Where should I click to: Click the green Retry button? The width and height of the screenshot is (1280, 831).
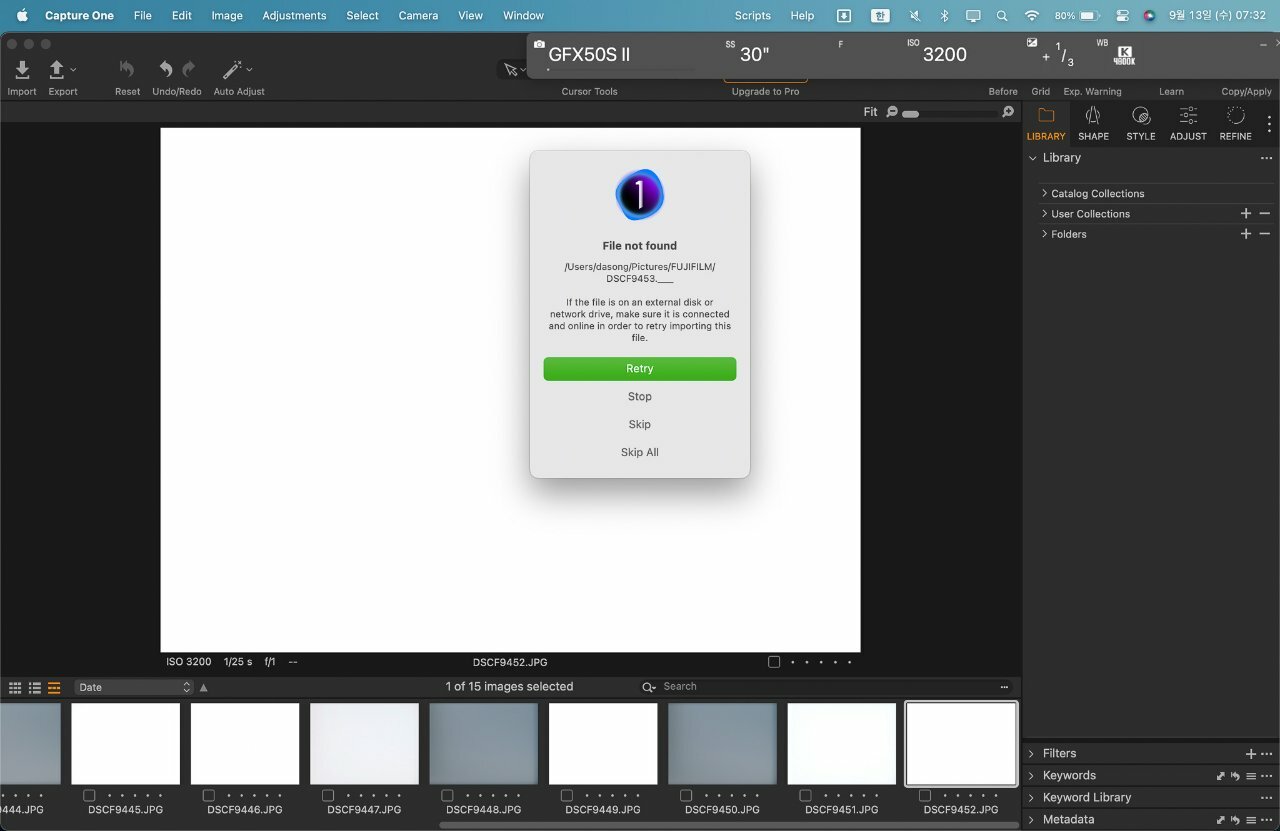point(640,369)
